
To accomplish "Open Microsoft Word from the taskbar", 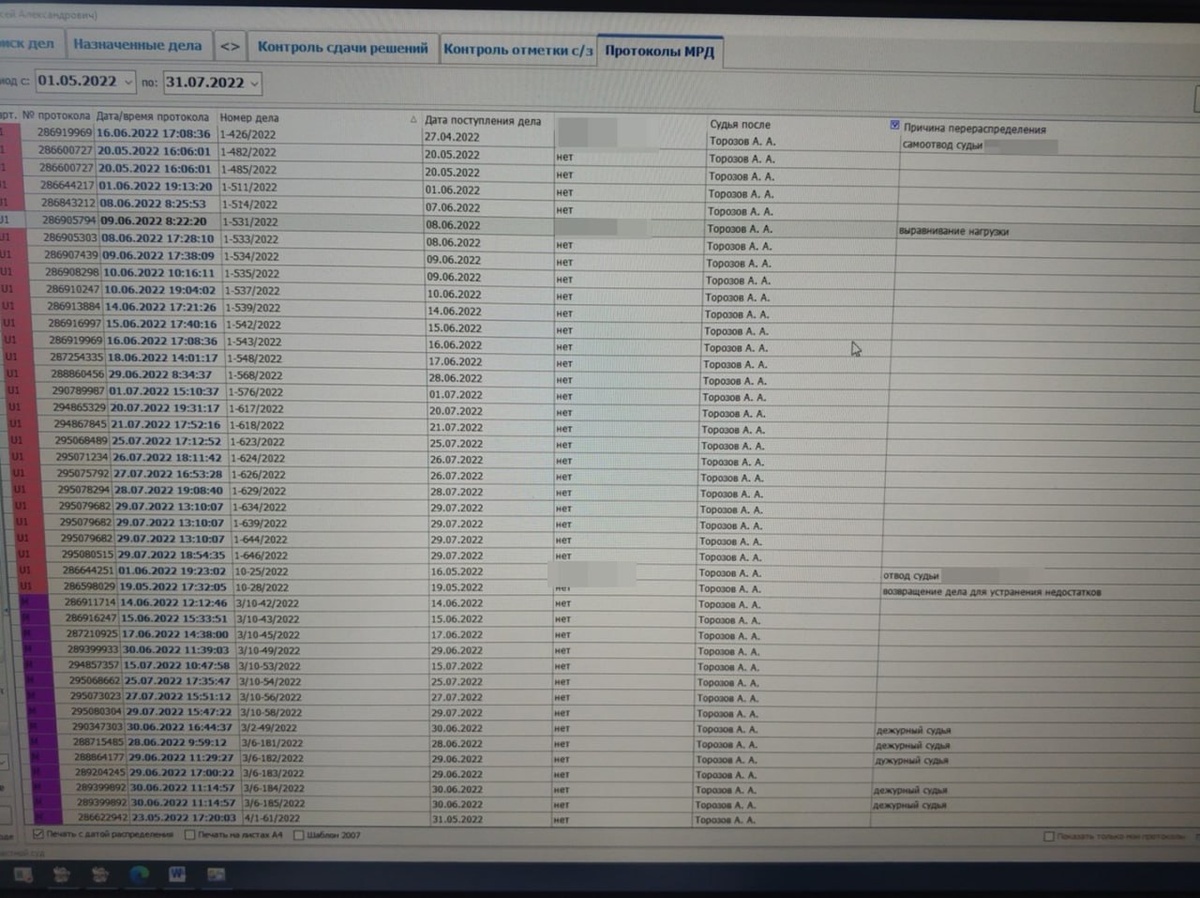I will [x=177, y=874].
